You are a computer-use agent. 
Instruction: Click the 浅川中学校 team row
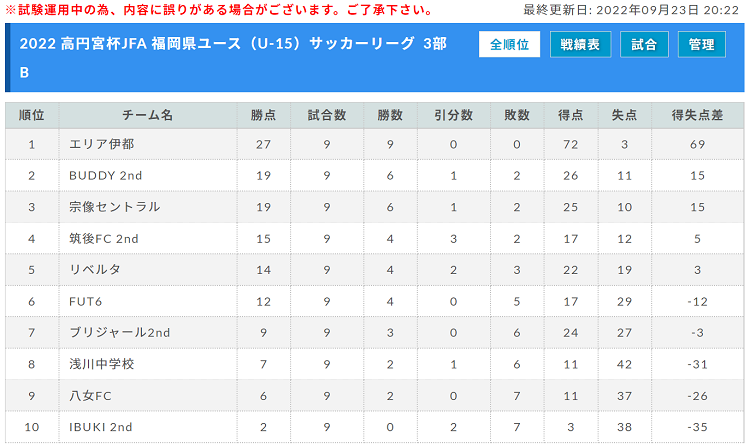375,364
